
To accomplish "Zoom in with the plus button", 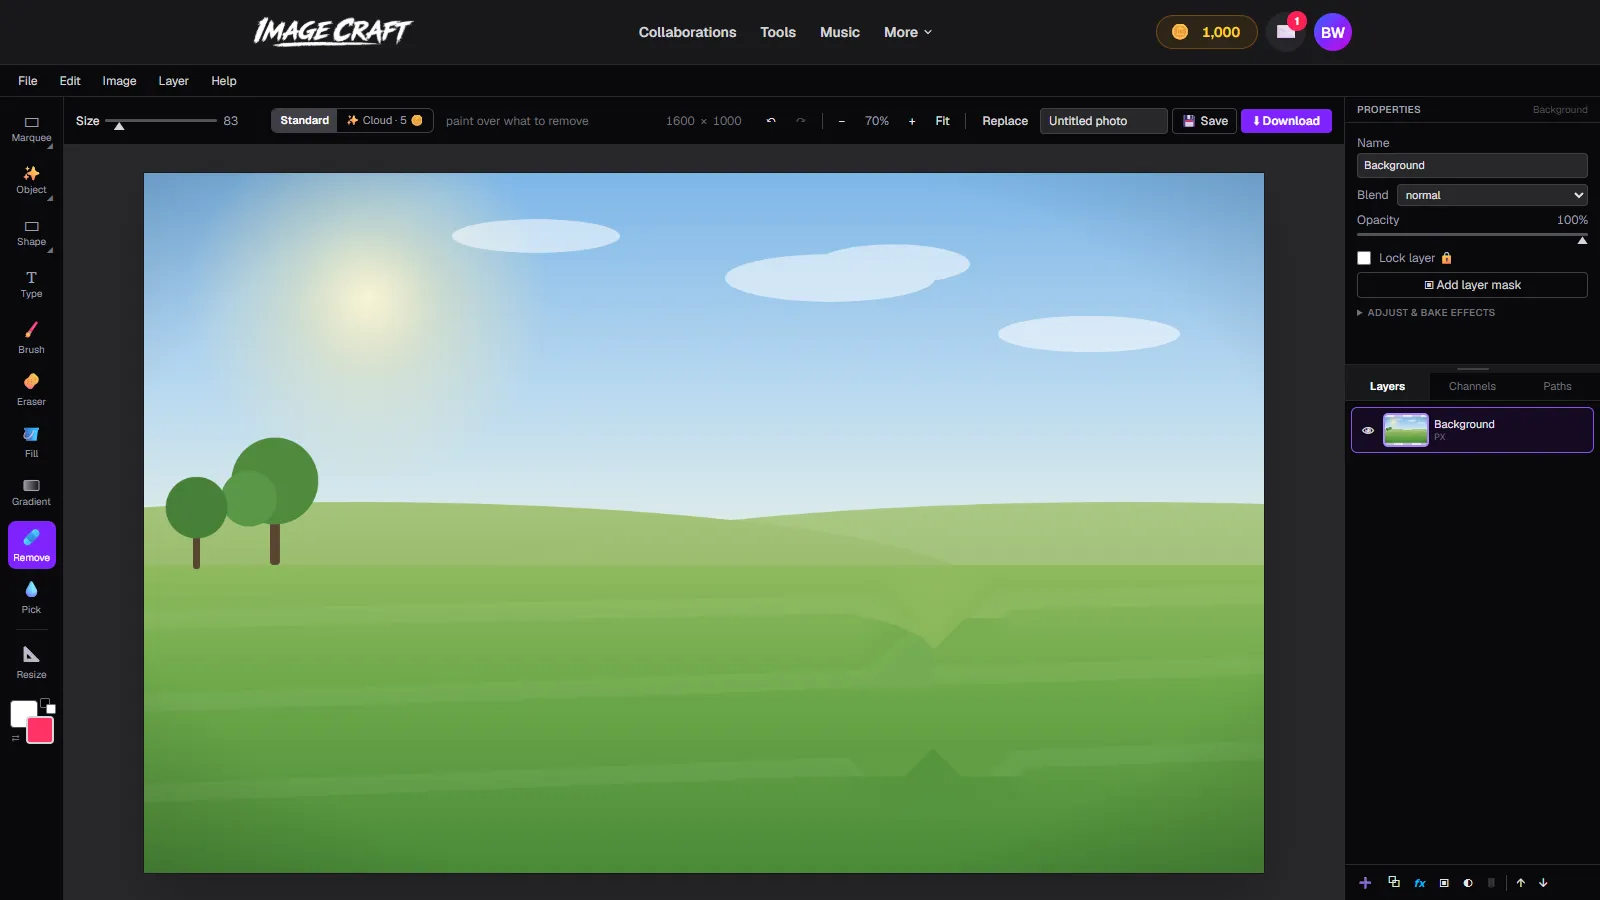I will (912, 121).
